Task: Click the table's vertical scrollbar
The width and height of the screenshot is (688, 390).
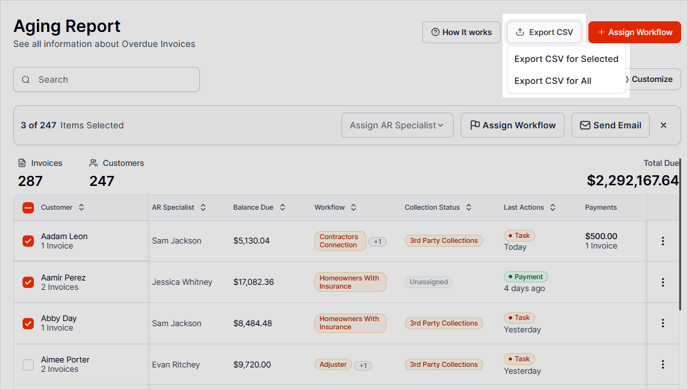Action: pos(680,233)
